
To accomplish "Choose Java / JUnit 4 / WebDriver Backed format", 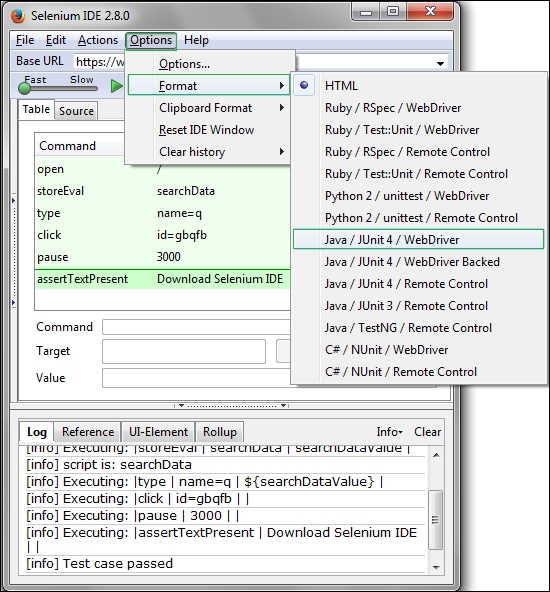I will tap(419, 262).
